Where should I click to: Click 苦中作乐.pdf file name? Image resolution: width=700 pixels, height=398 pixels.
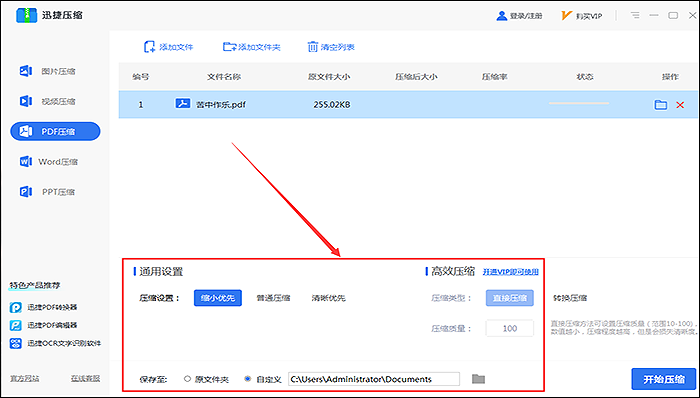click(221, 105)
